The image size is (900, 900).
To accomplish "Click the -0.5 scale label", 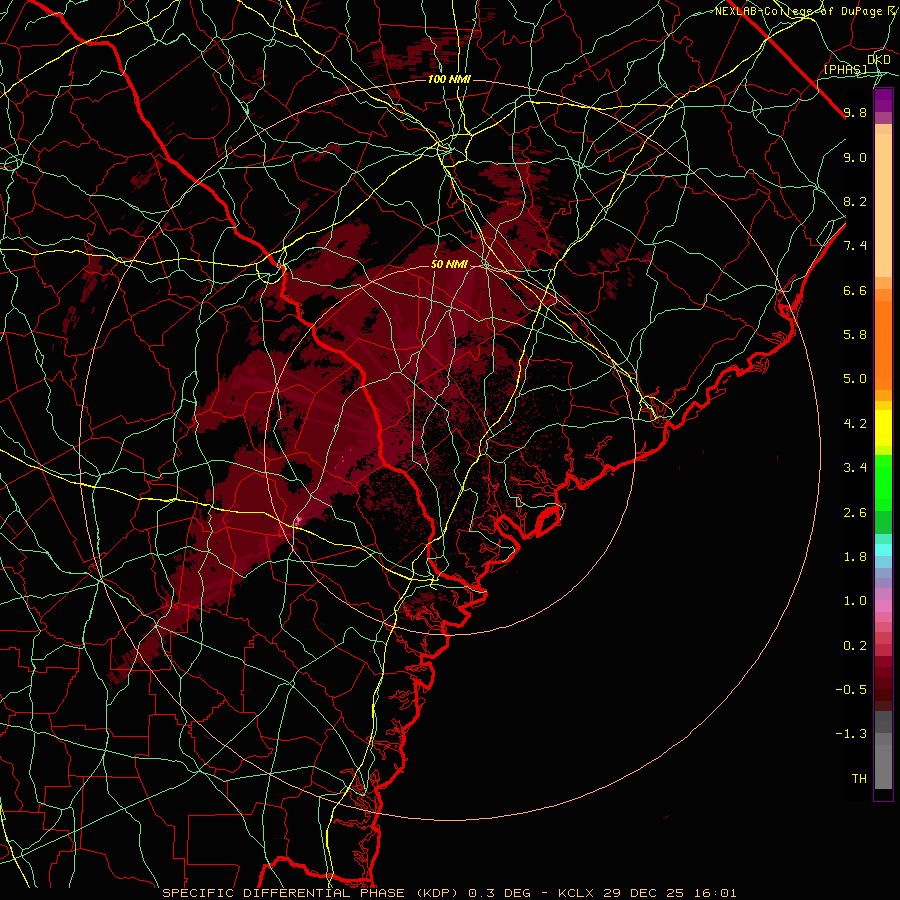I will pos(851,689).
